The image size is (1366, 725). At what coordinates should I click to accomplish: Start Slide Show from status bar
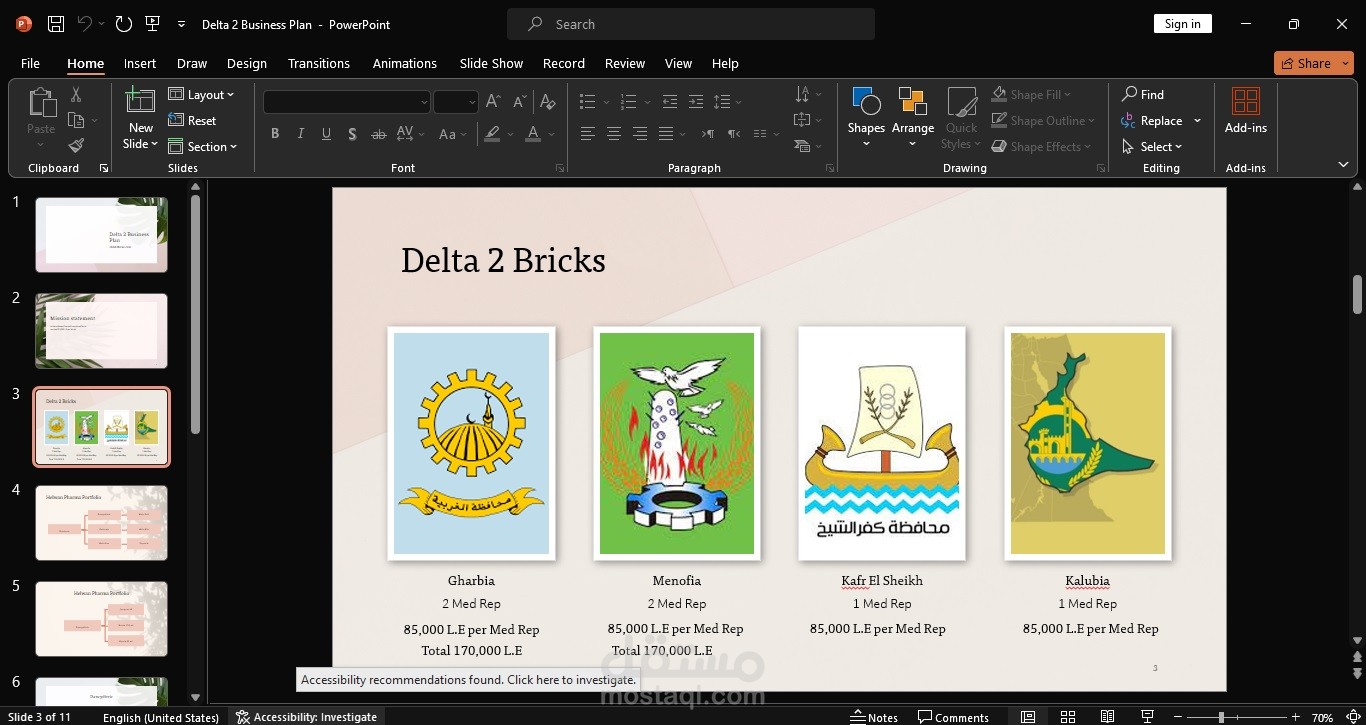point(1146,717)
